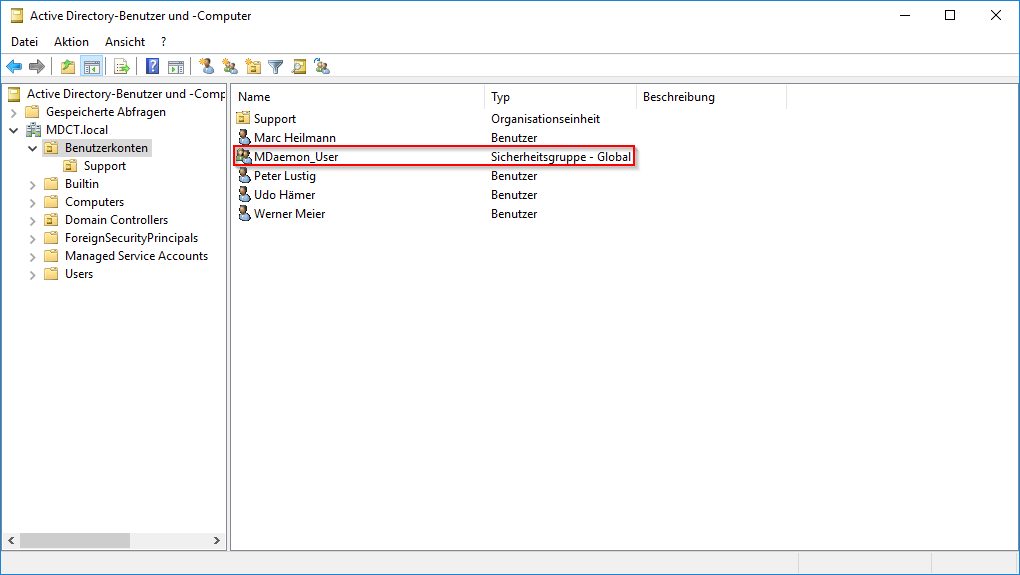Open the Ansicht menu
This screenshot has width=1020, height=575.
(x=125, y=42)
